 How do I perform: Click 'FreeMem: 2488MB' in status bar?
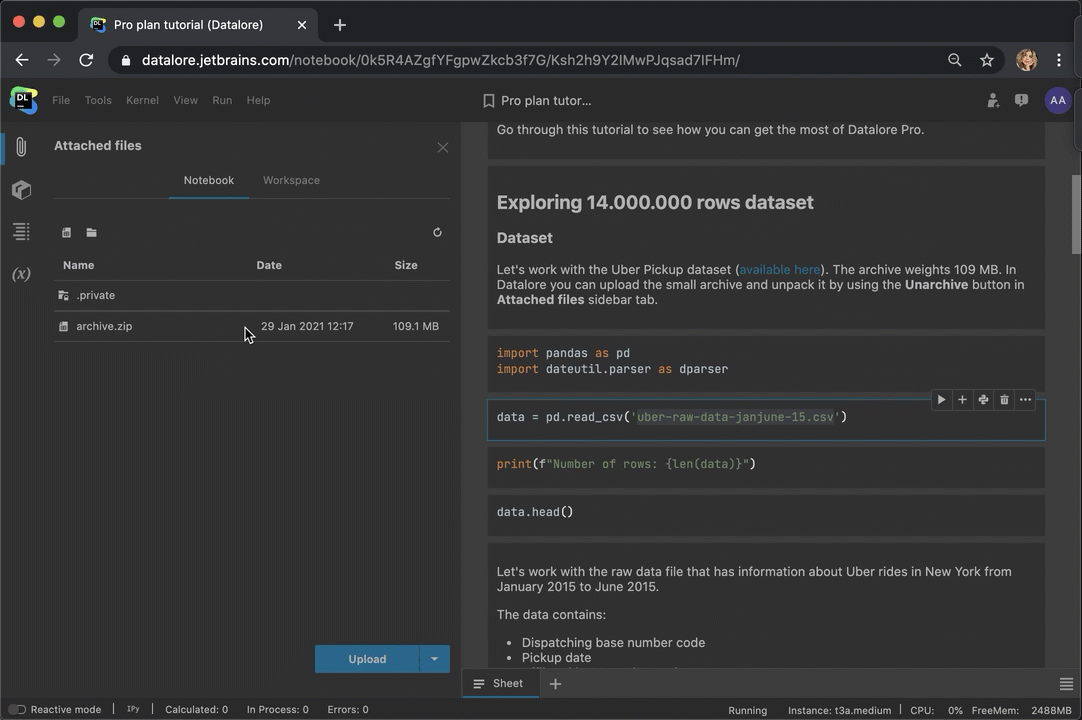click(1022, 710)
